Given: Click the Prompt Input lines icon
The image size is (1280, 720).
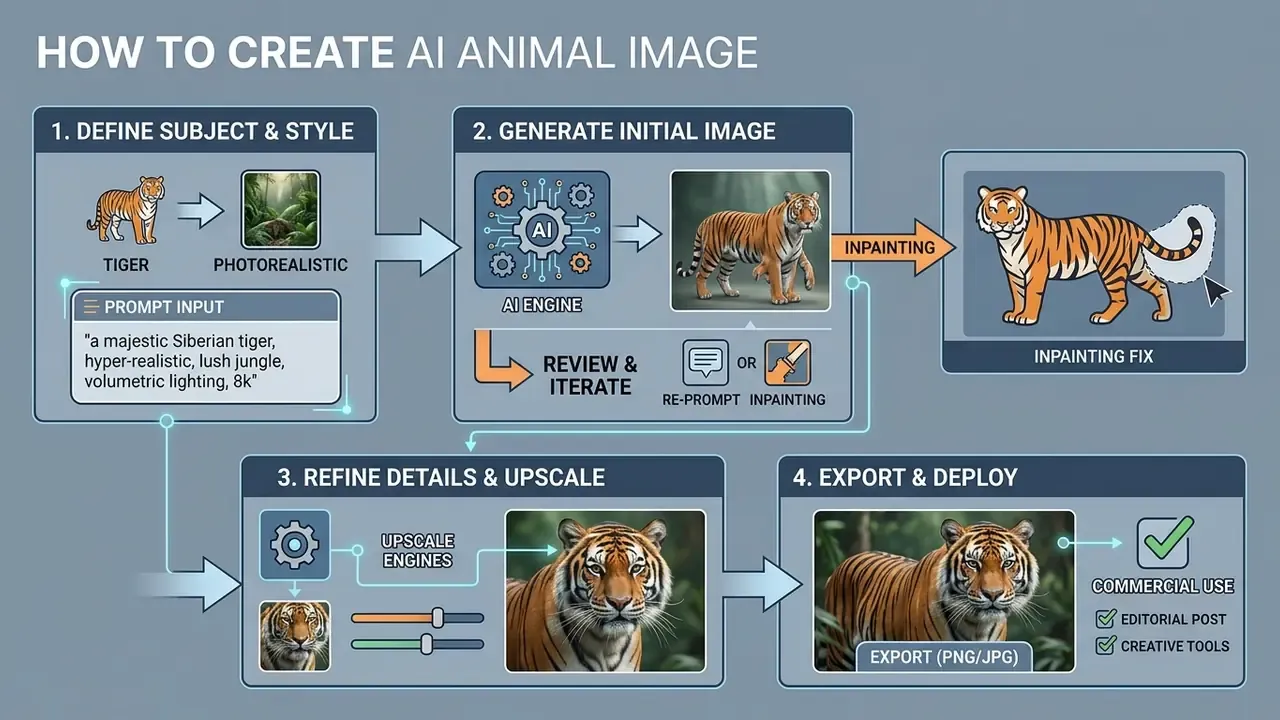Looking at the screenshot, I should coord(90,307).
